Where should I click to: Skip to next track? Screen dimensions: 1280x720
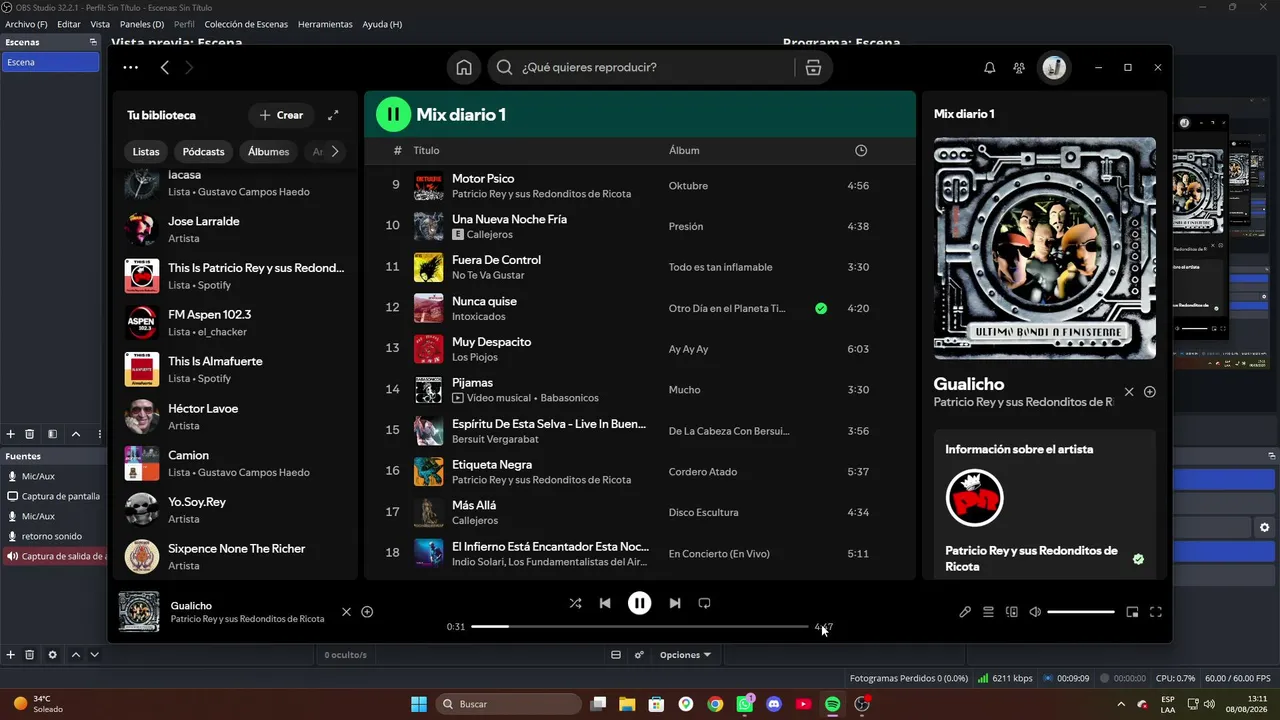675,603
